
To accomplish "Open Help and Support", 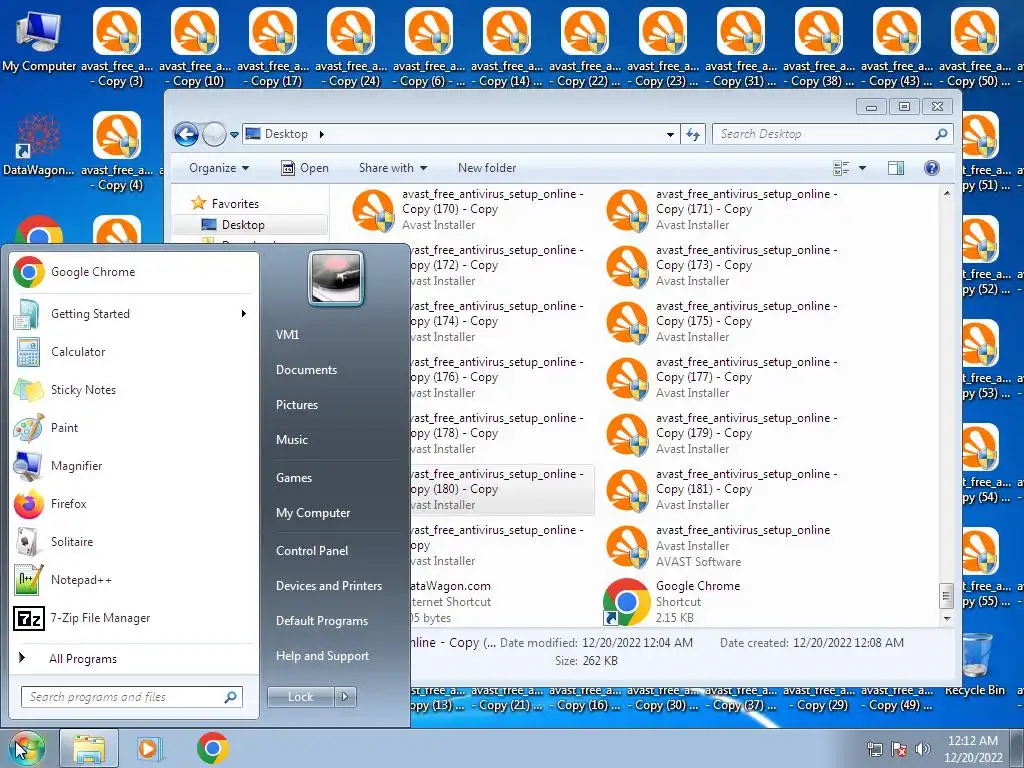I will (x=323, y=656).
